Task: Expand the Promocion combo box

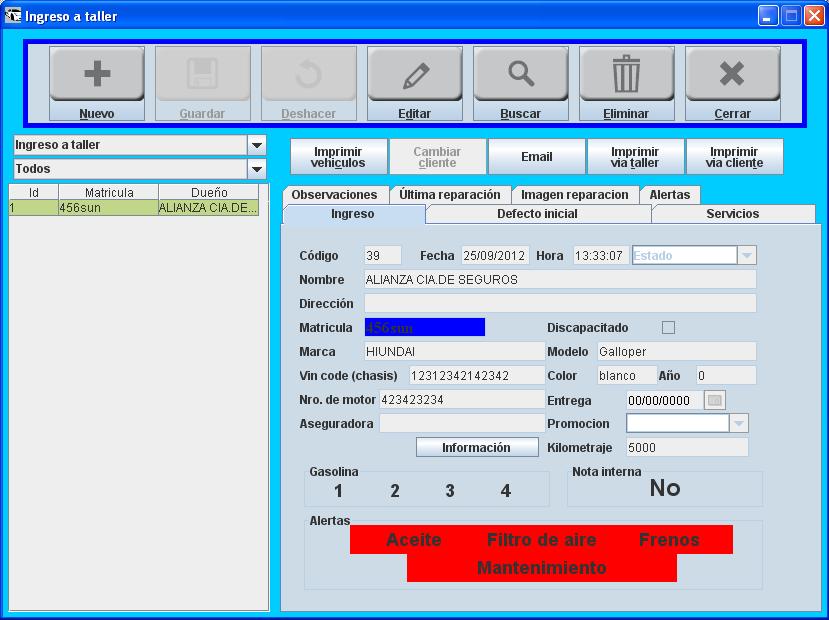Action: tap(739, 424)
